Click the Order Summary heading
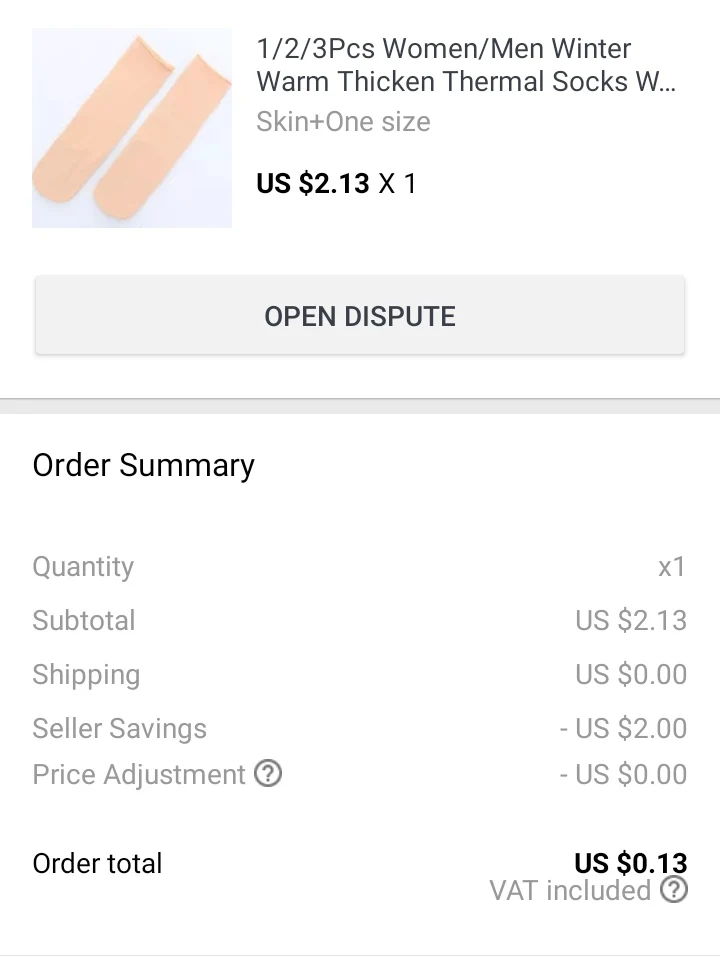This screenshot has width=720, height=957. [143, 465]
